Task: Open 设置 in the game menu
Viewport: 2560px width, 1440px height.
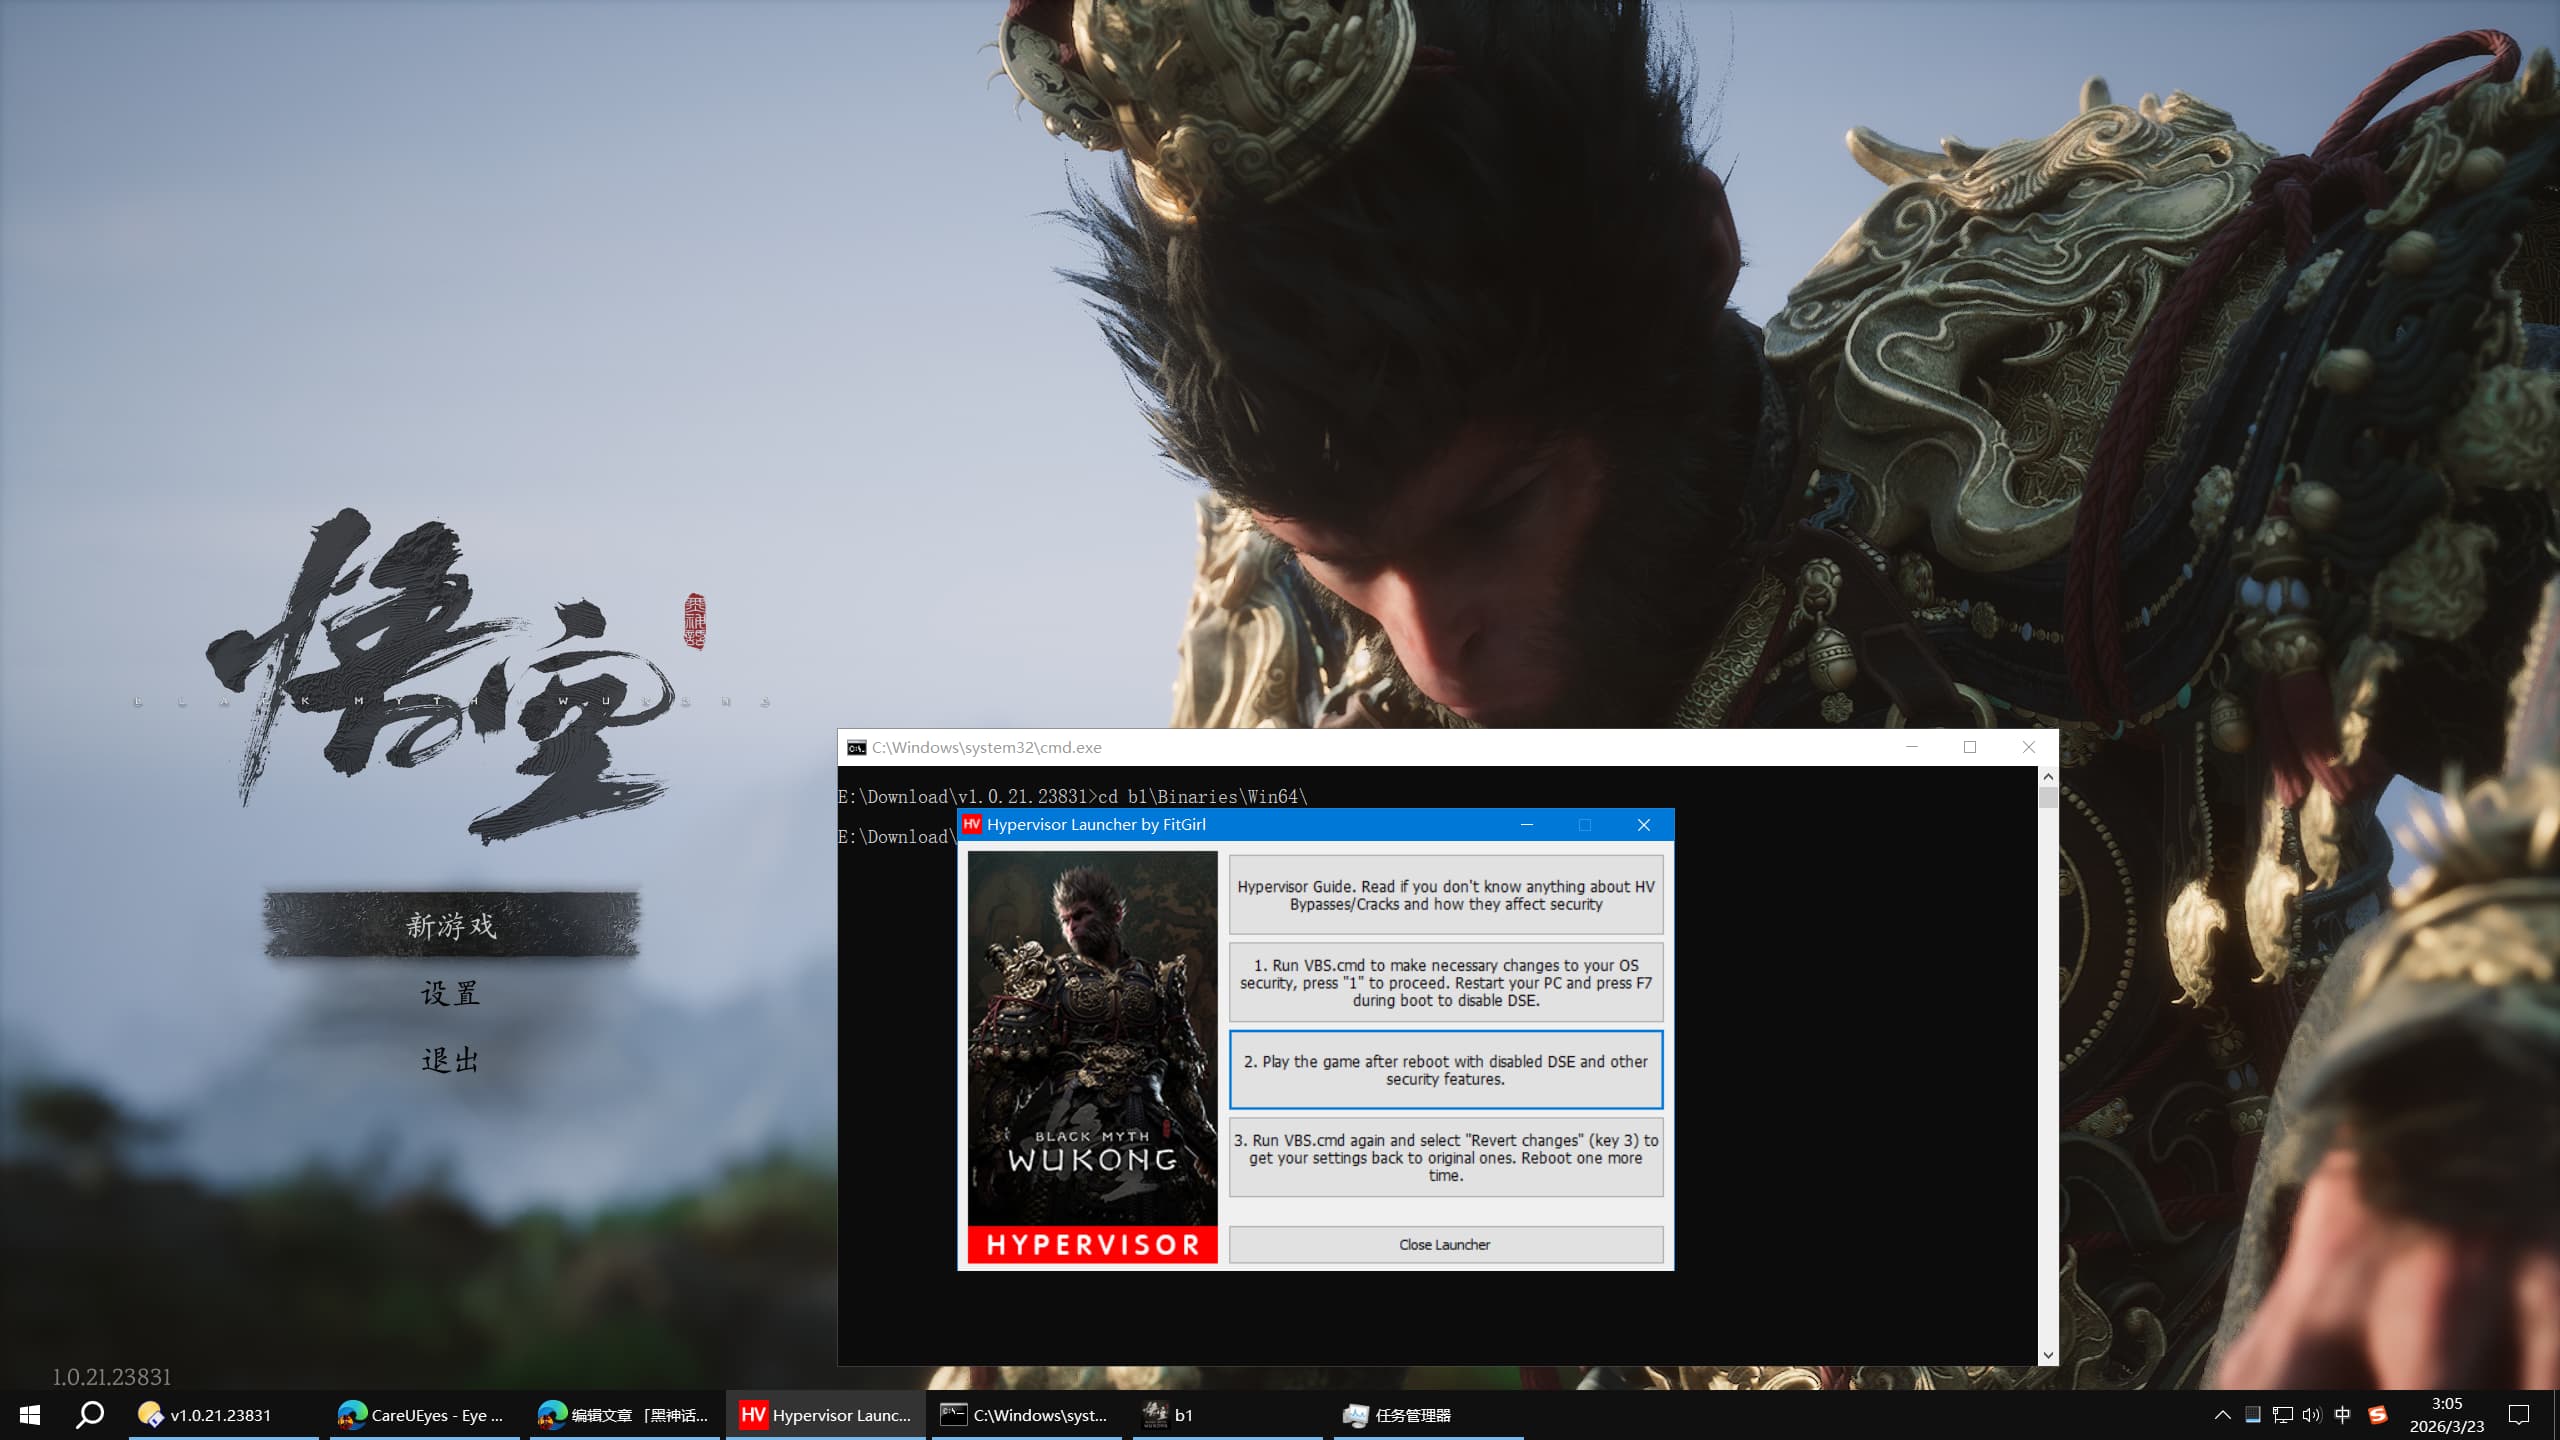Action: (x=451, y=993)
